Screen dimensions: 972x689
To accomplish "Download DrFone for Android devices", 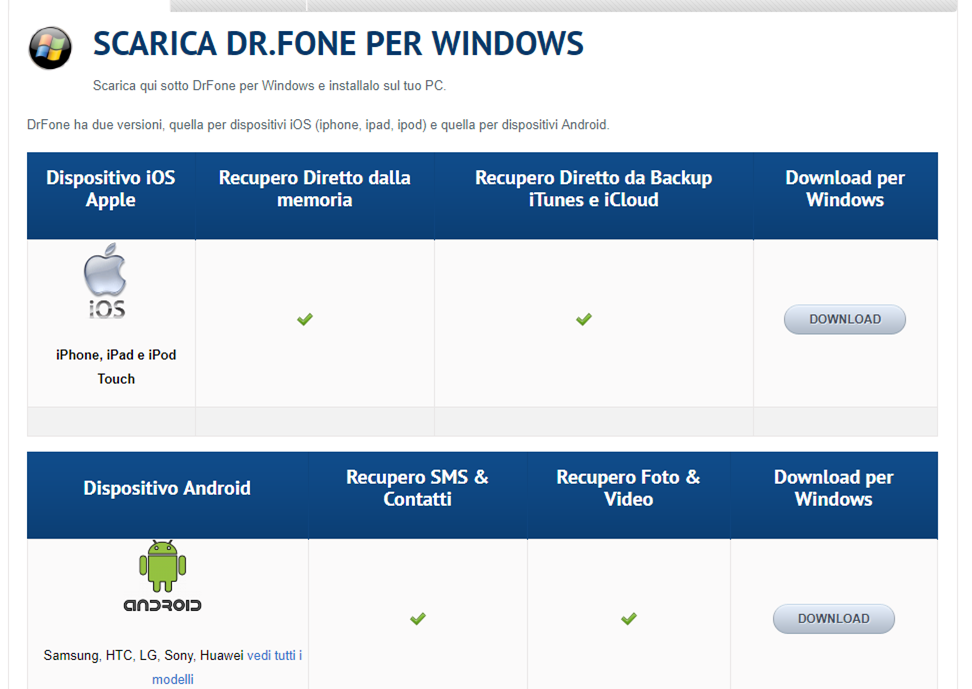I will point(834,619).
